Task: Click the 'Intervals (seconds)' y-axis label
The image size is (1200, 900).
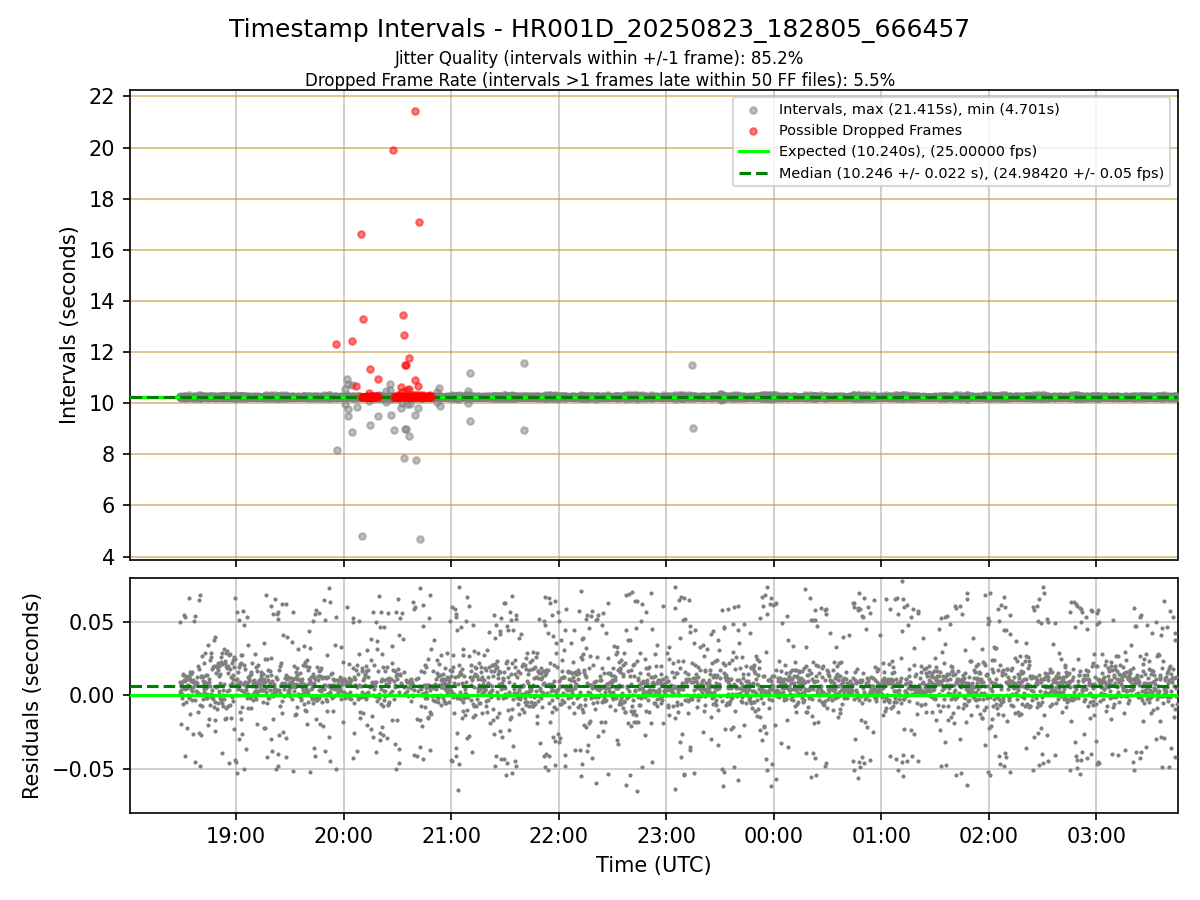Action: tap(68, 325)
